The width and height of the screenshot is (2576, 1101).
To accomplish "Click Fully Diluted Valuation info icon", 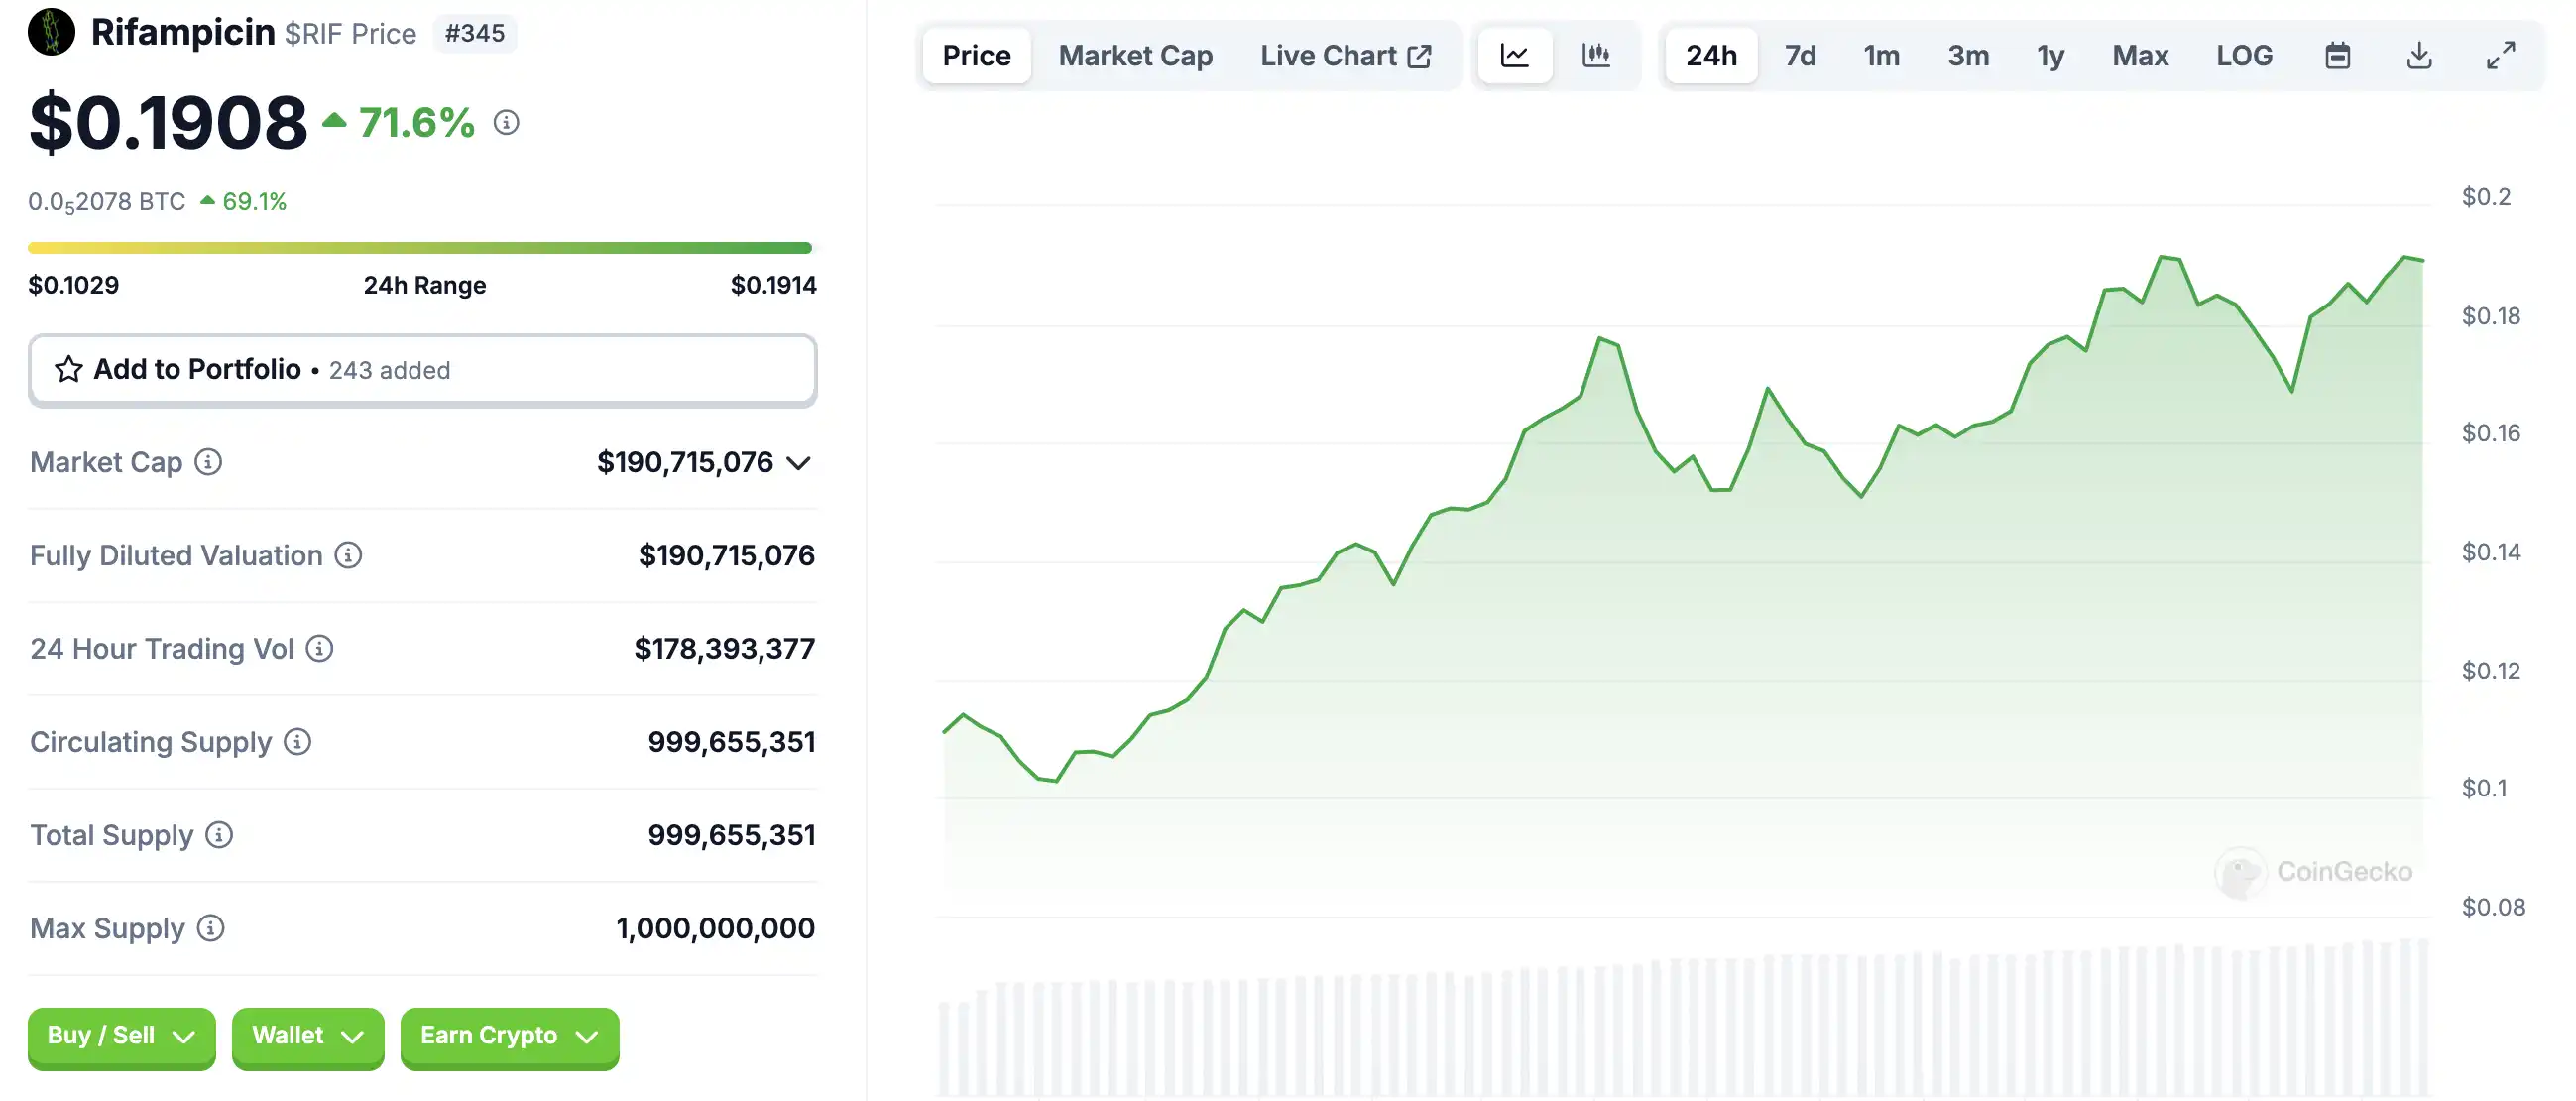I will pos(348,555).
